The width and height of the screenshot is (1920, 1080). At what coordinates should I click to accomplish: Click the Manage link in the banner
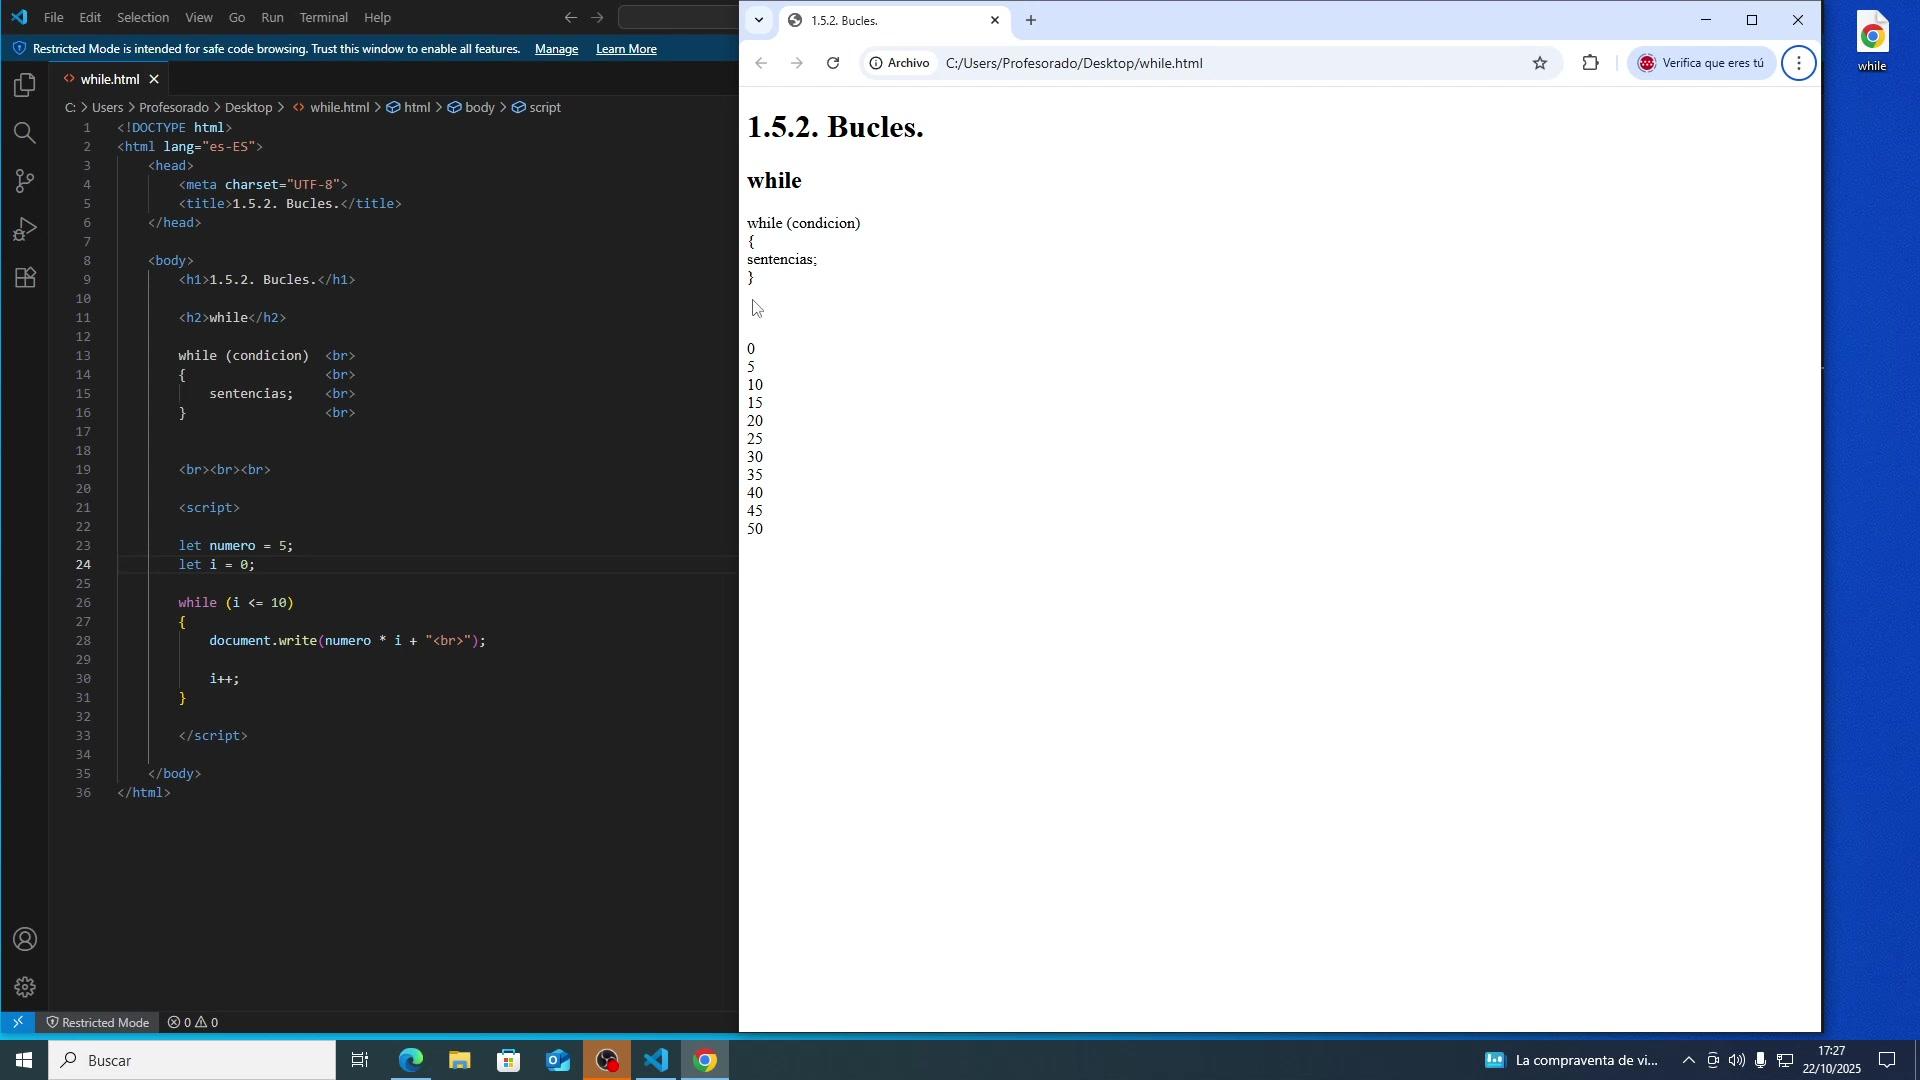click(556, 49)
